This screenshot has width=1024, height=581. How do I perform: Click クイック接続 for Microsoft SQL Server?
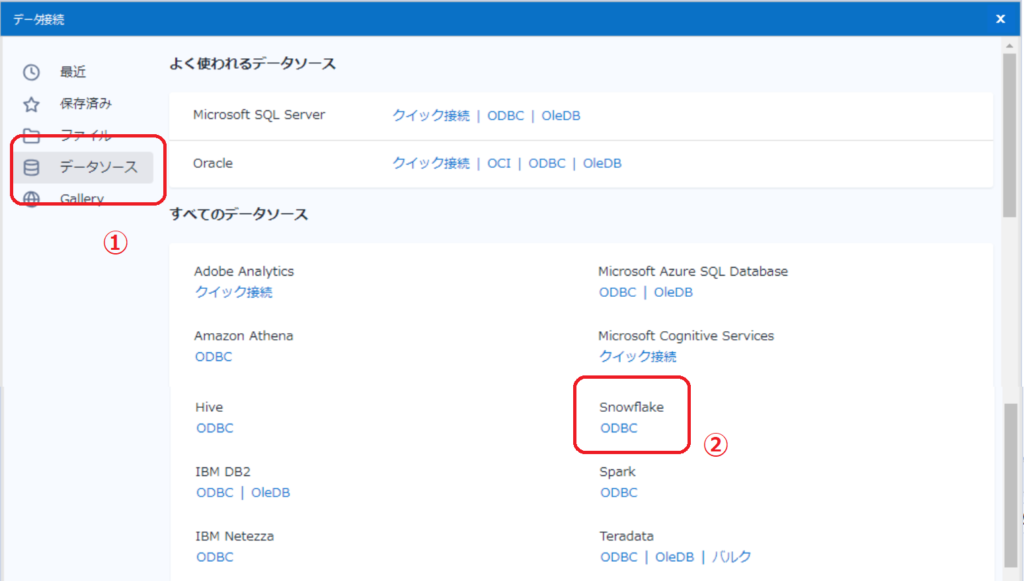[x=431, y=116]
